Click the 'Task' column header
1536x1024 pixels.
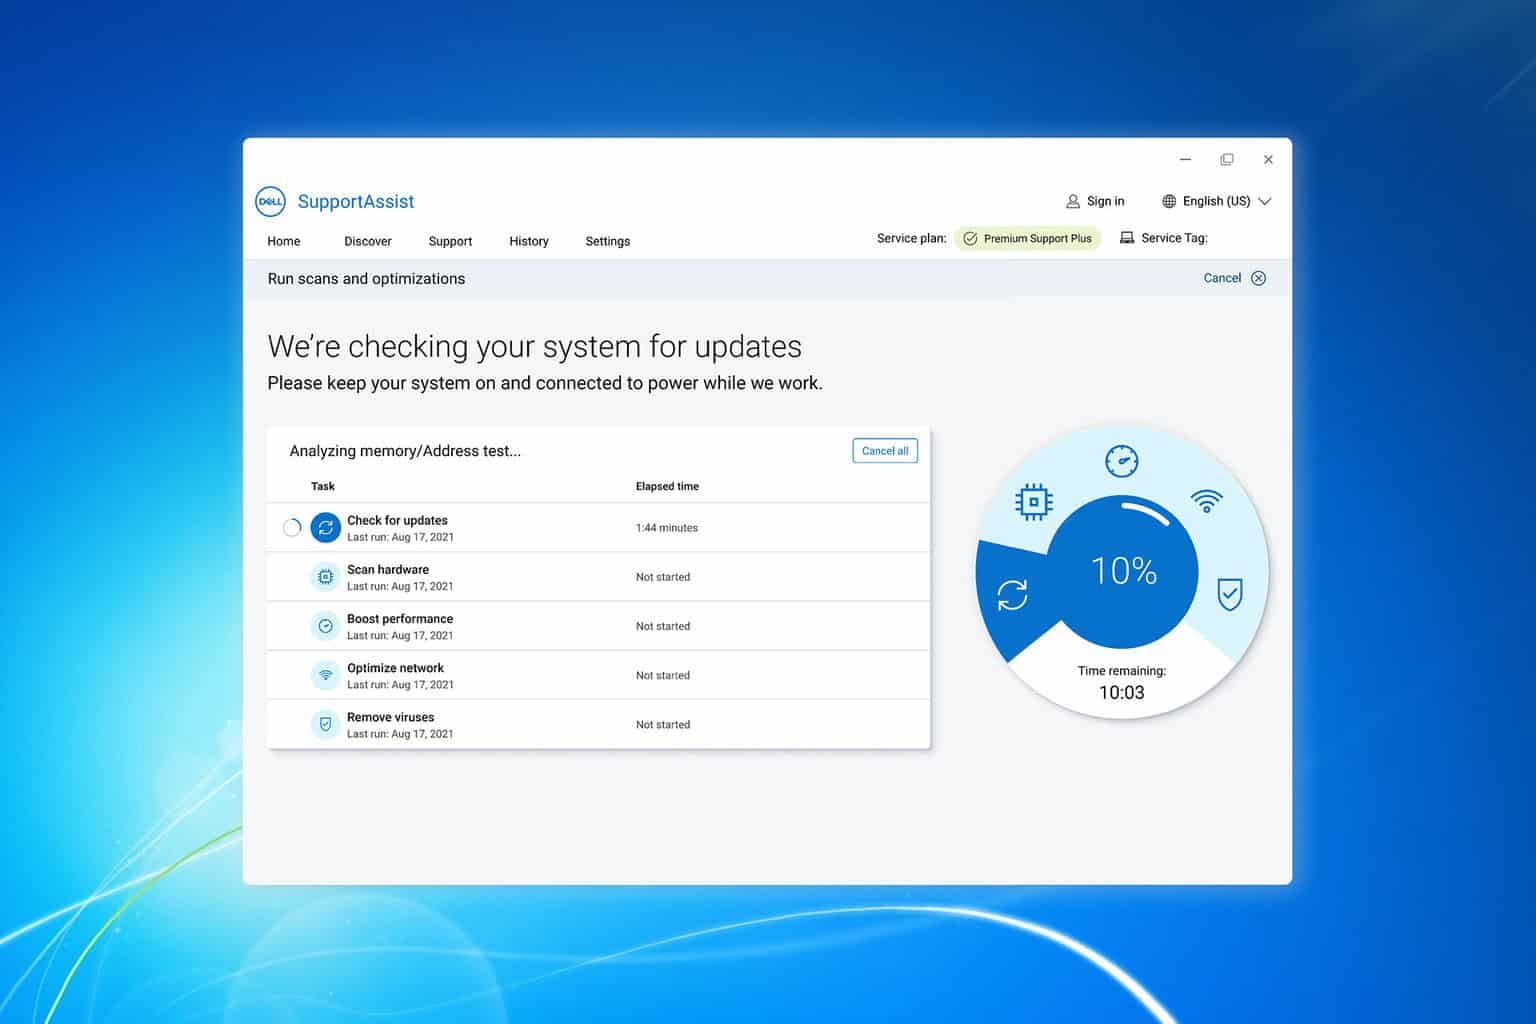click(323, 486)
